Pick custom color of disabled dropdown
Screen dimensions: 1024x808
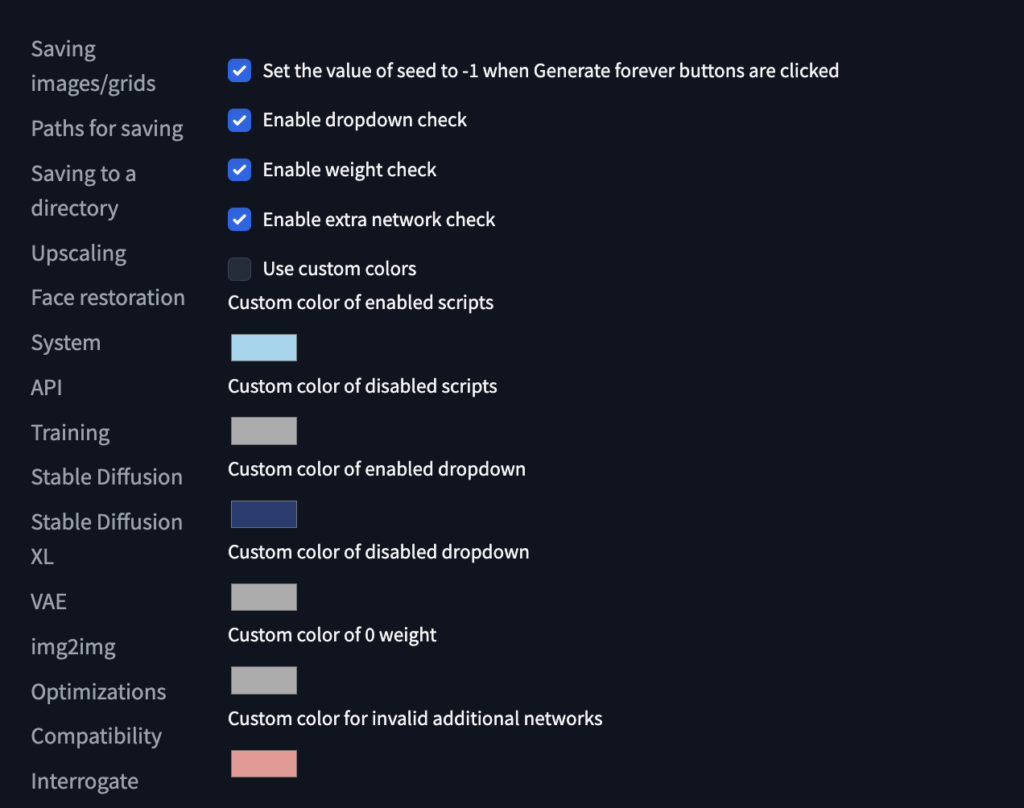point(263,596)
